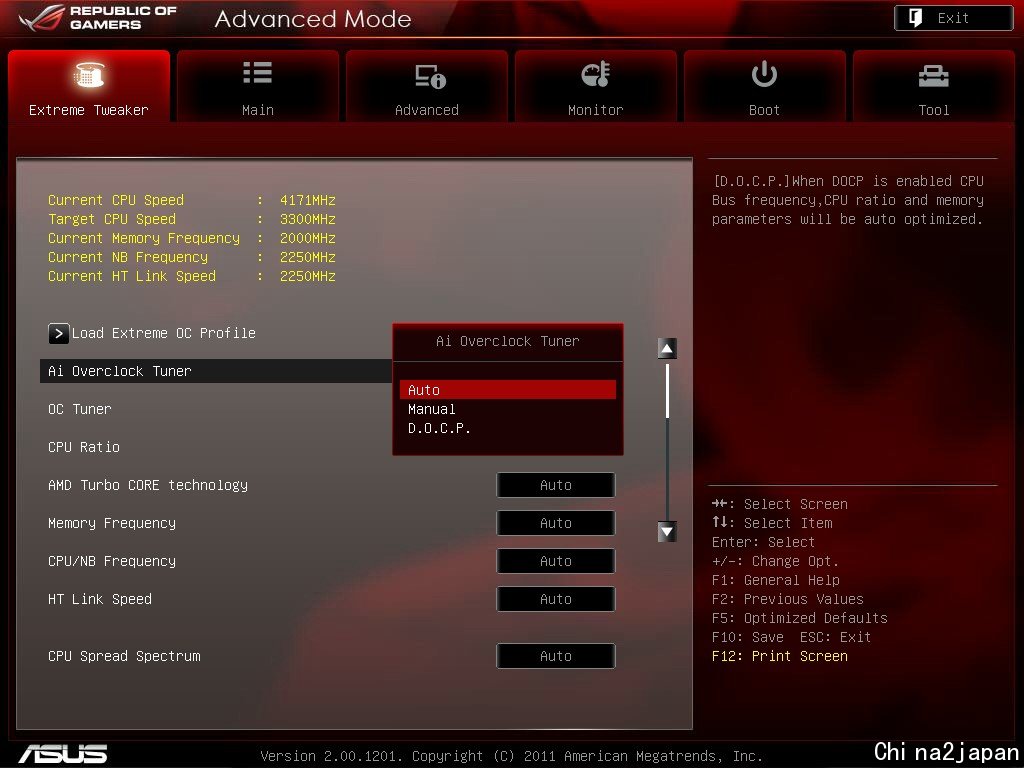Click the Advanced Mode heading
1024x768 pixels.
point(313,19)
